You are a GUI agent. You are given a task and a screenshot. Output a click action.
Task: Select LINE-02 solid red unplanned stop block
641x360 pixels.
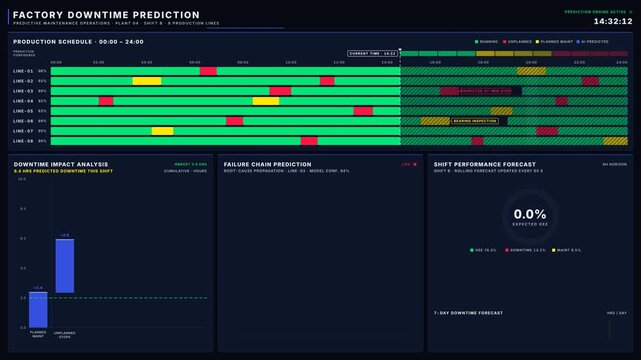[327, 81]
